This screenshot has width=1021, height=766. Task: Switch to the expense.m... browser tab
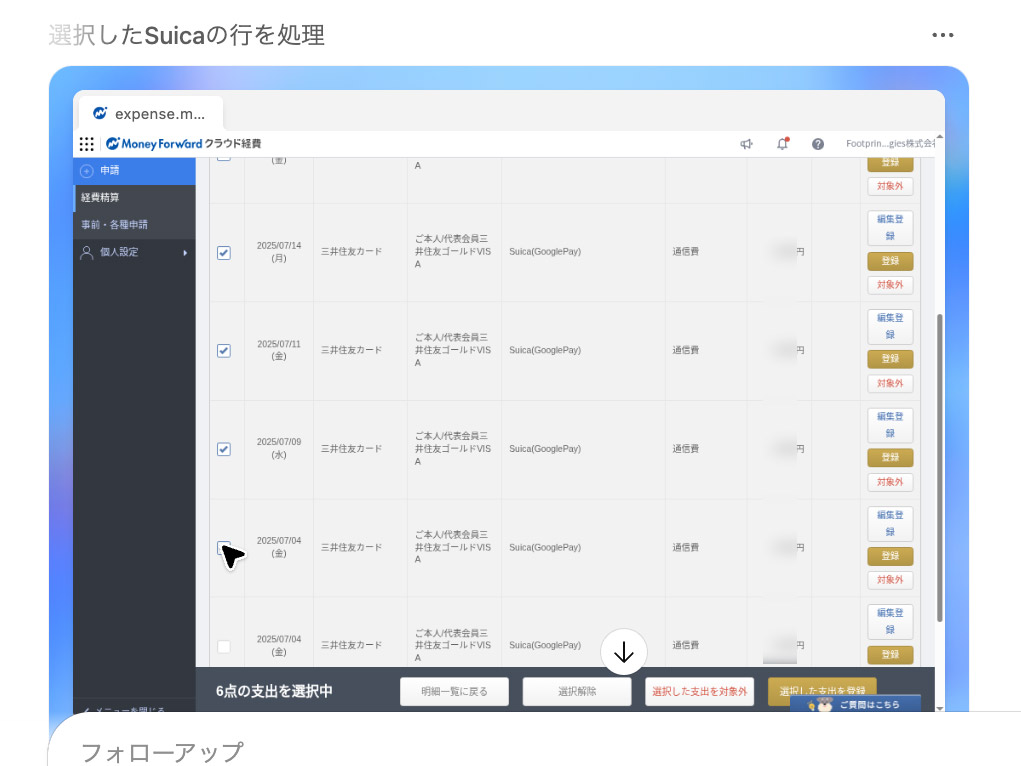click(148, 113)
